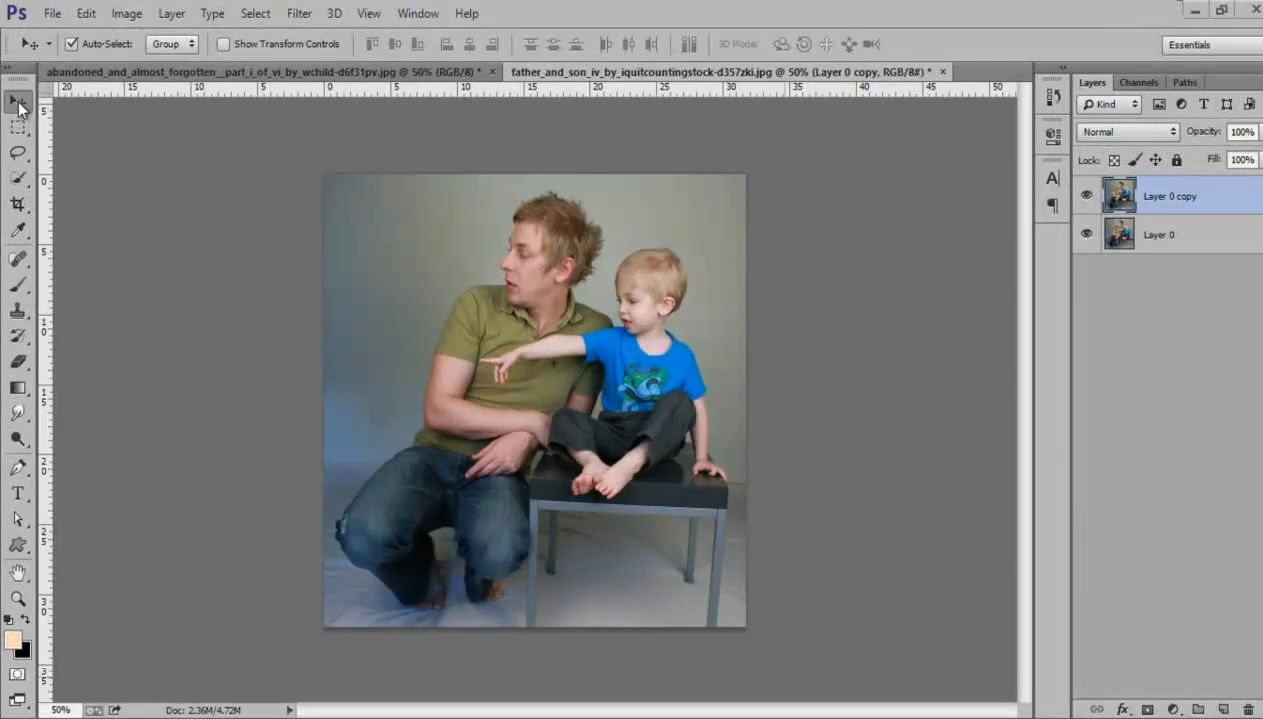This screenshot has height=719, width=1263.
Task: Toggle the type layer filter
Action: pos(1203,104)
